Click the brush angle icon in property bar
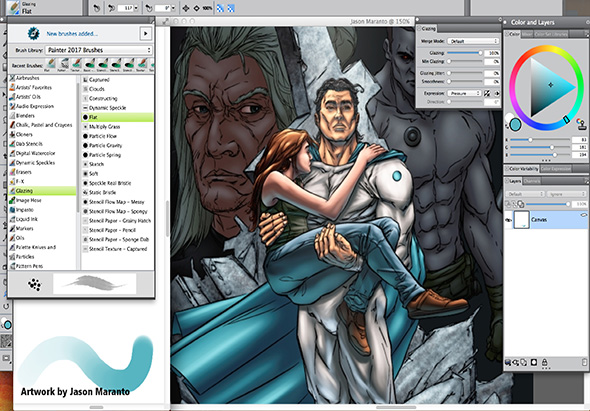This screenshot has height=411, width=590. (x=149, y=8)
